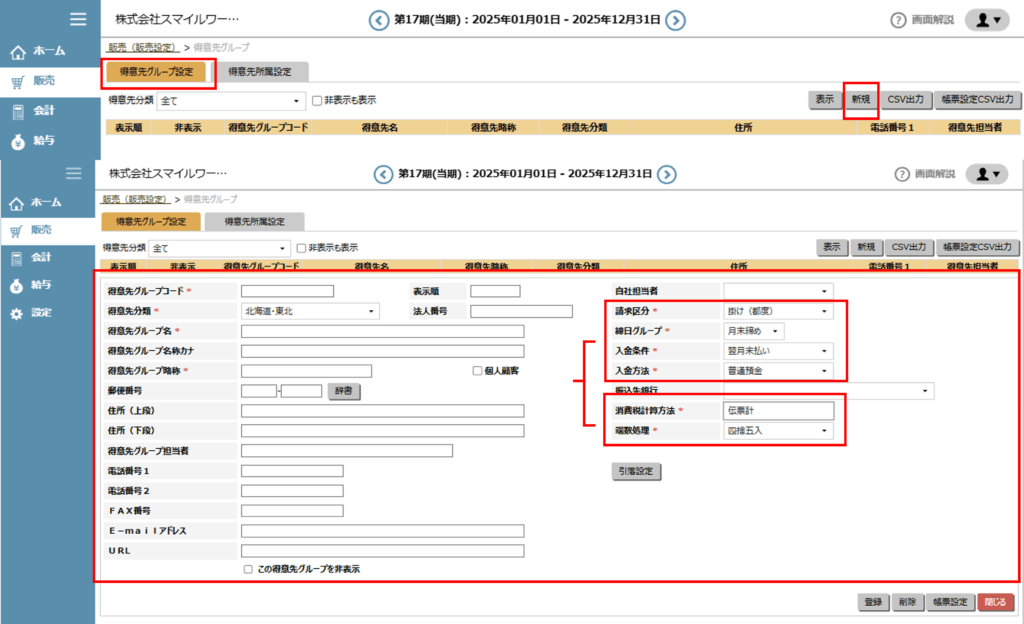
Task: Open 引落設定 settings
Action: click(636, 471)
